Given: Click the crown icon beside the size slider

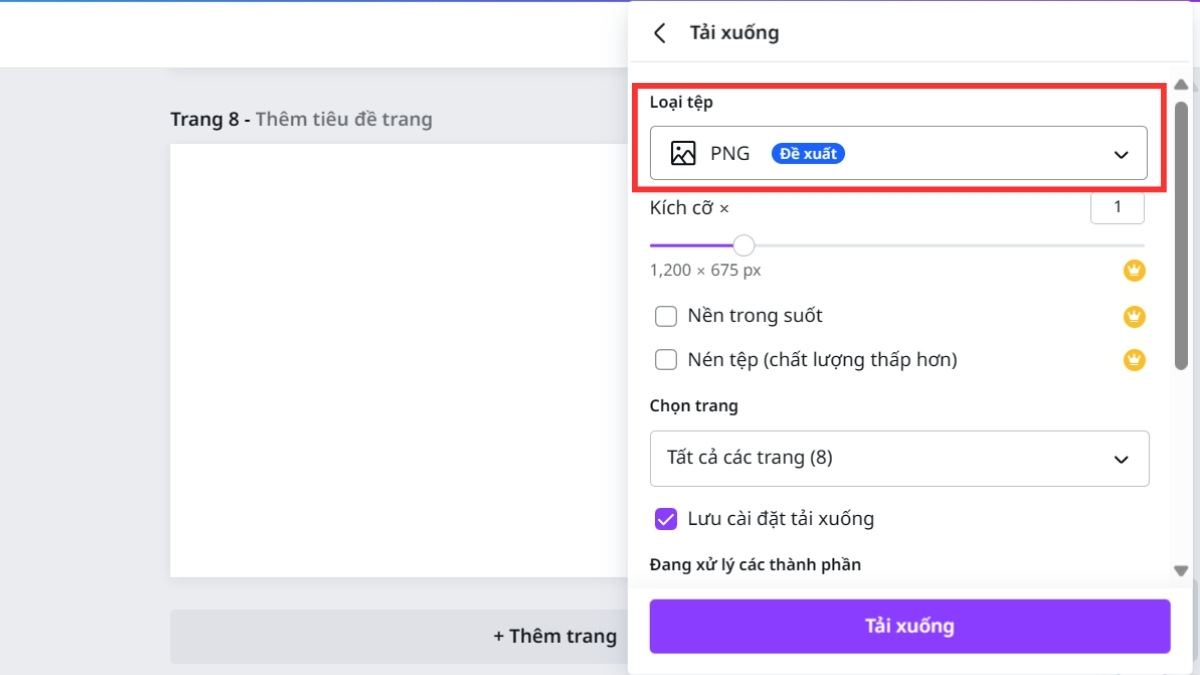Looking at the screenshot, I should (x=1134, y=270).
